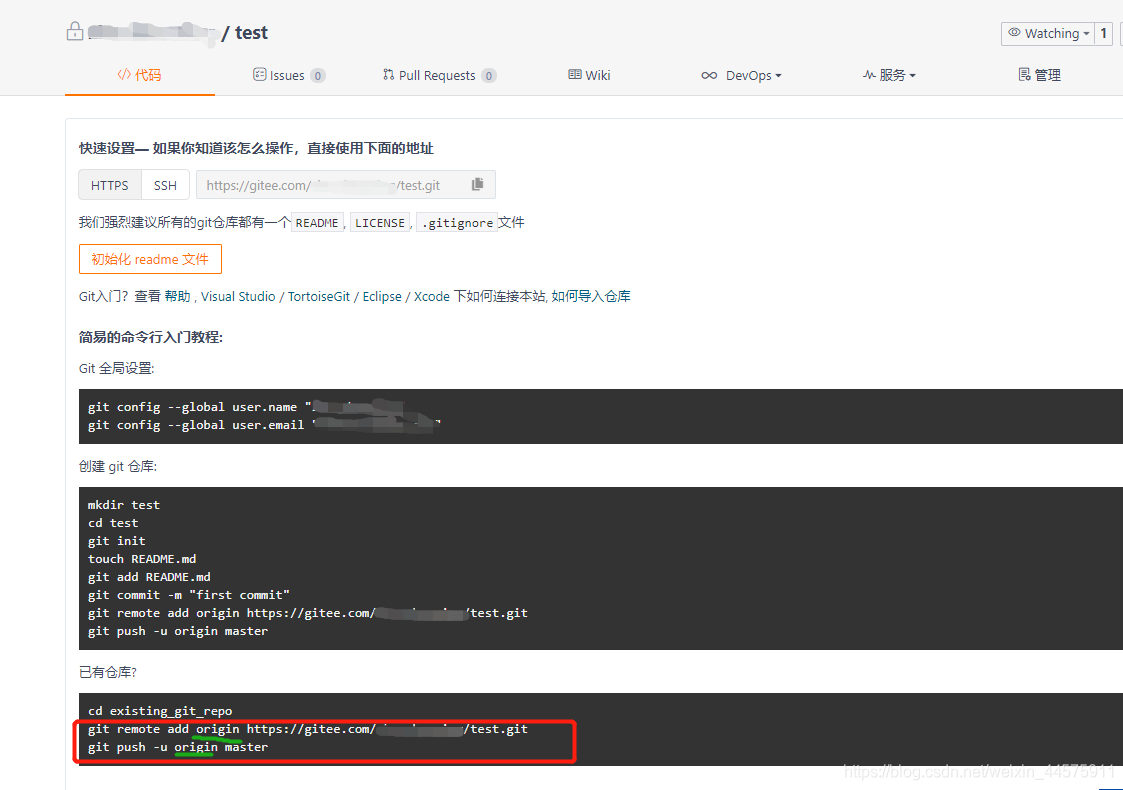Viewport: 1123px width, 790px height.
Task: Open the 帮助 link
Action: pos(177,296)
